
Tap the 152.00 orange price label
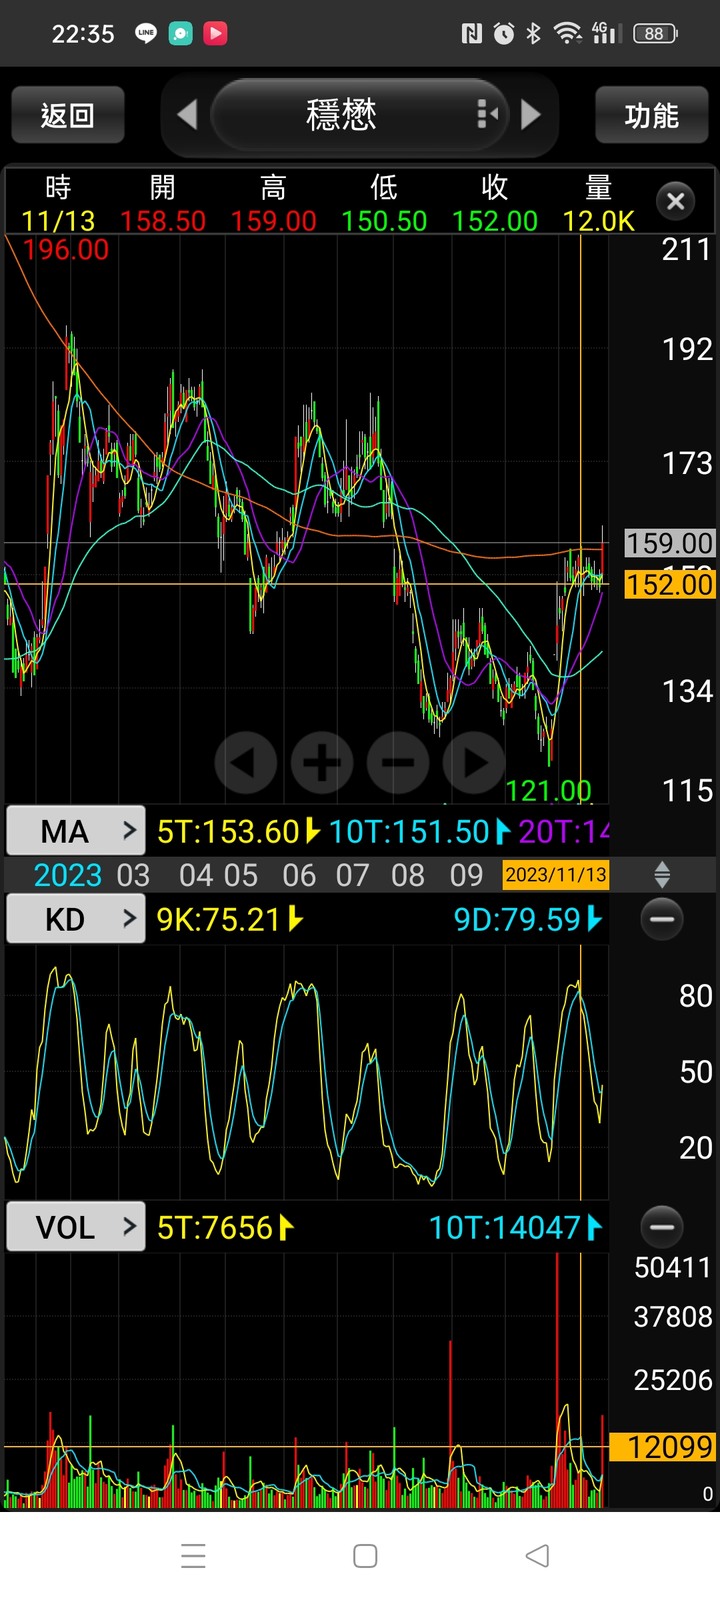670,585
